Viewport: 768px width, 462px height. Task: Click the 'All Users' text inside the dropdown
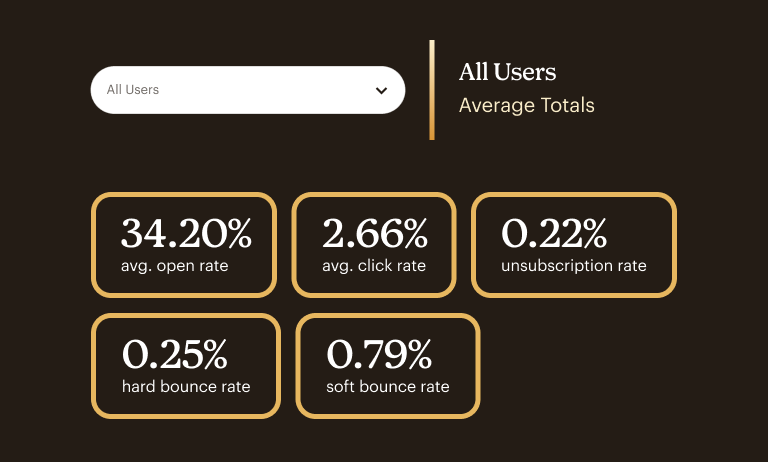(133, 90)
